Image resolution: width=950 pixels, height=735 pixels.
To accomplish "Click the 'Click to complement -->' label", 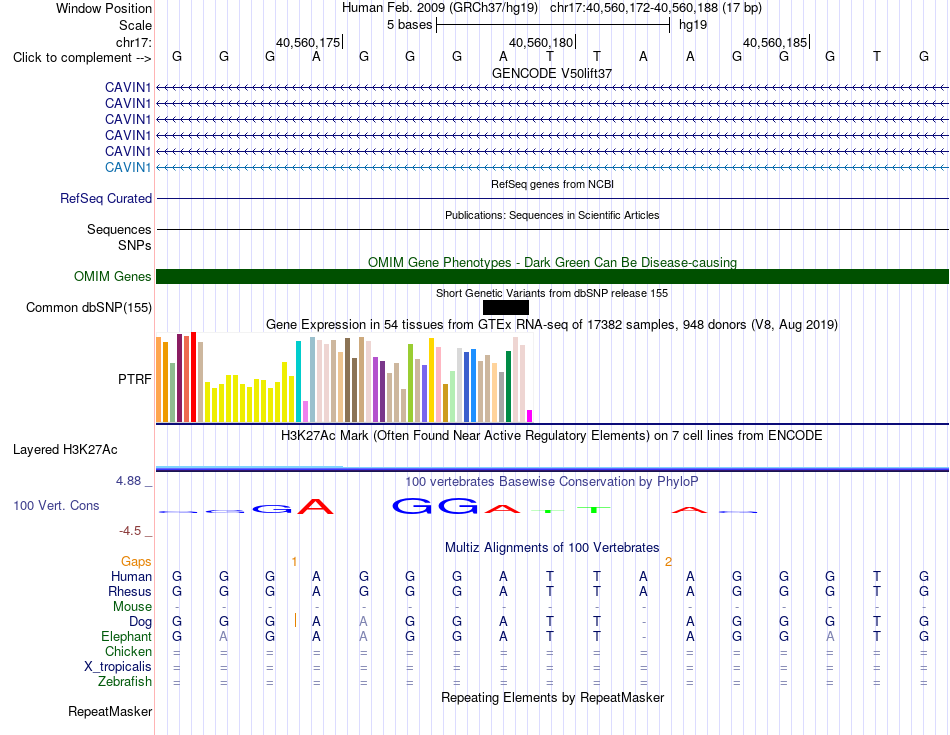I will click(82, 58).
